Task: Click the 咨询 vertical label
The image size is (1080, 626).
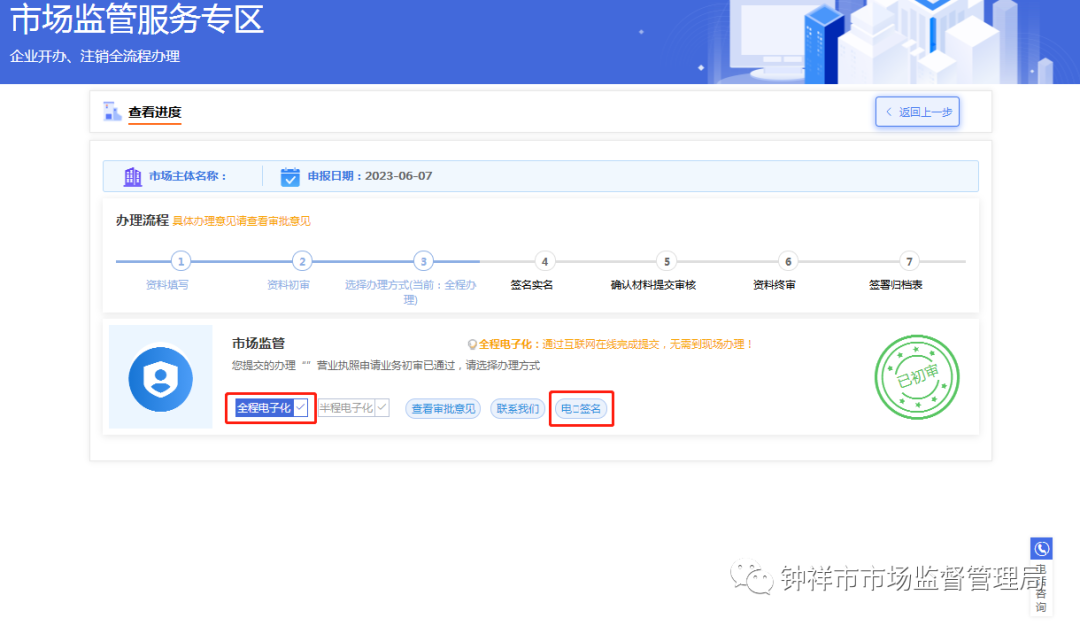Action: [x=1041, y=589]
